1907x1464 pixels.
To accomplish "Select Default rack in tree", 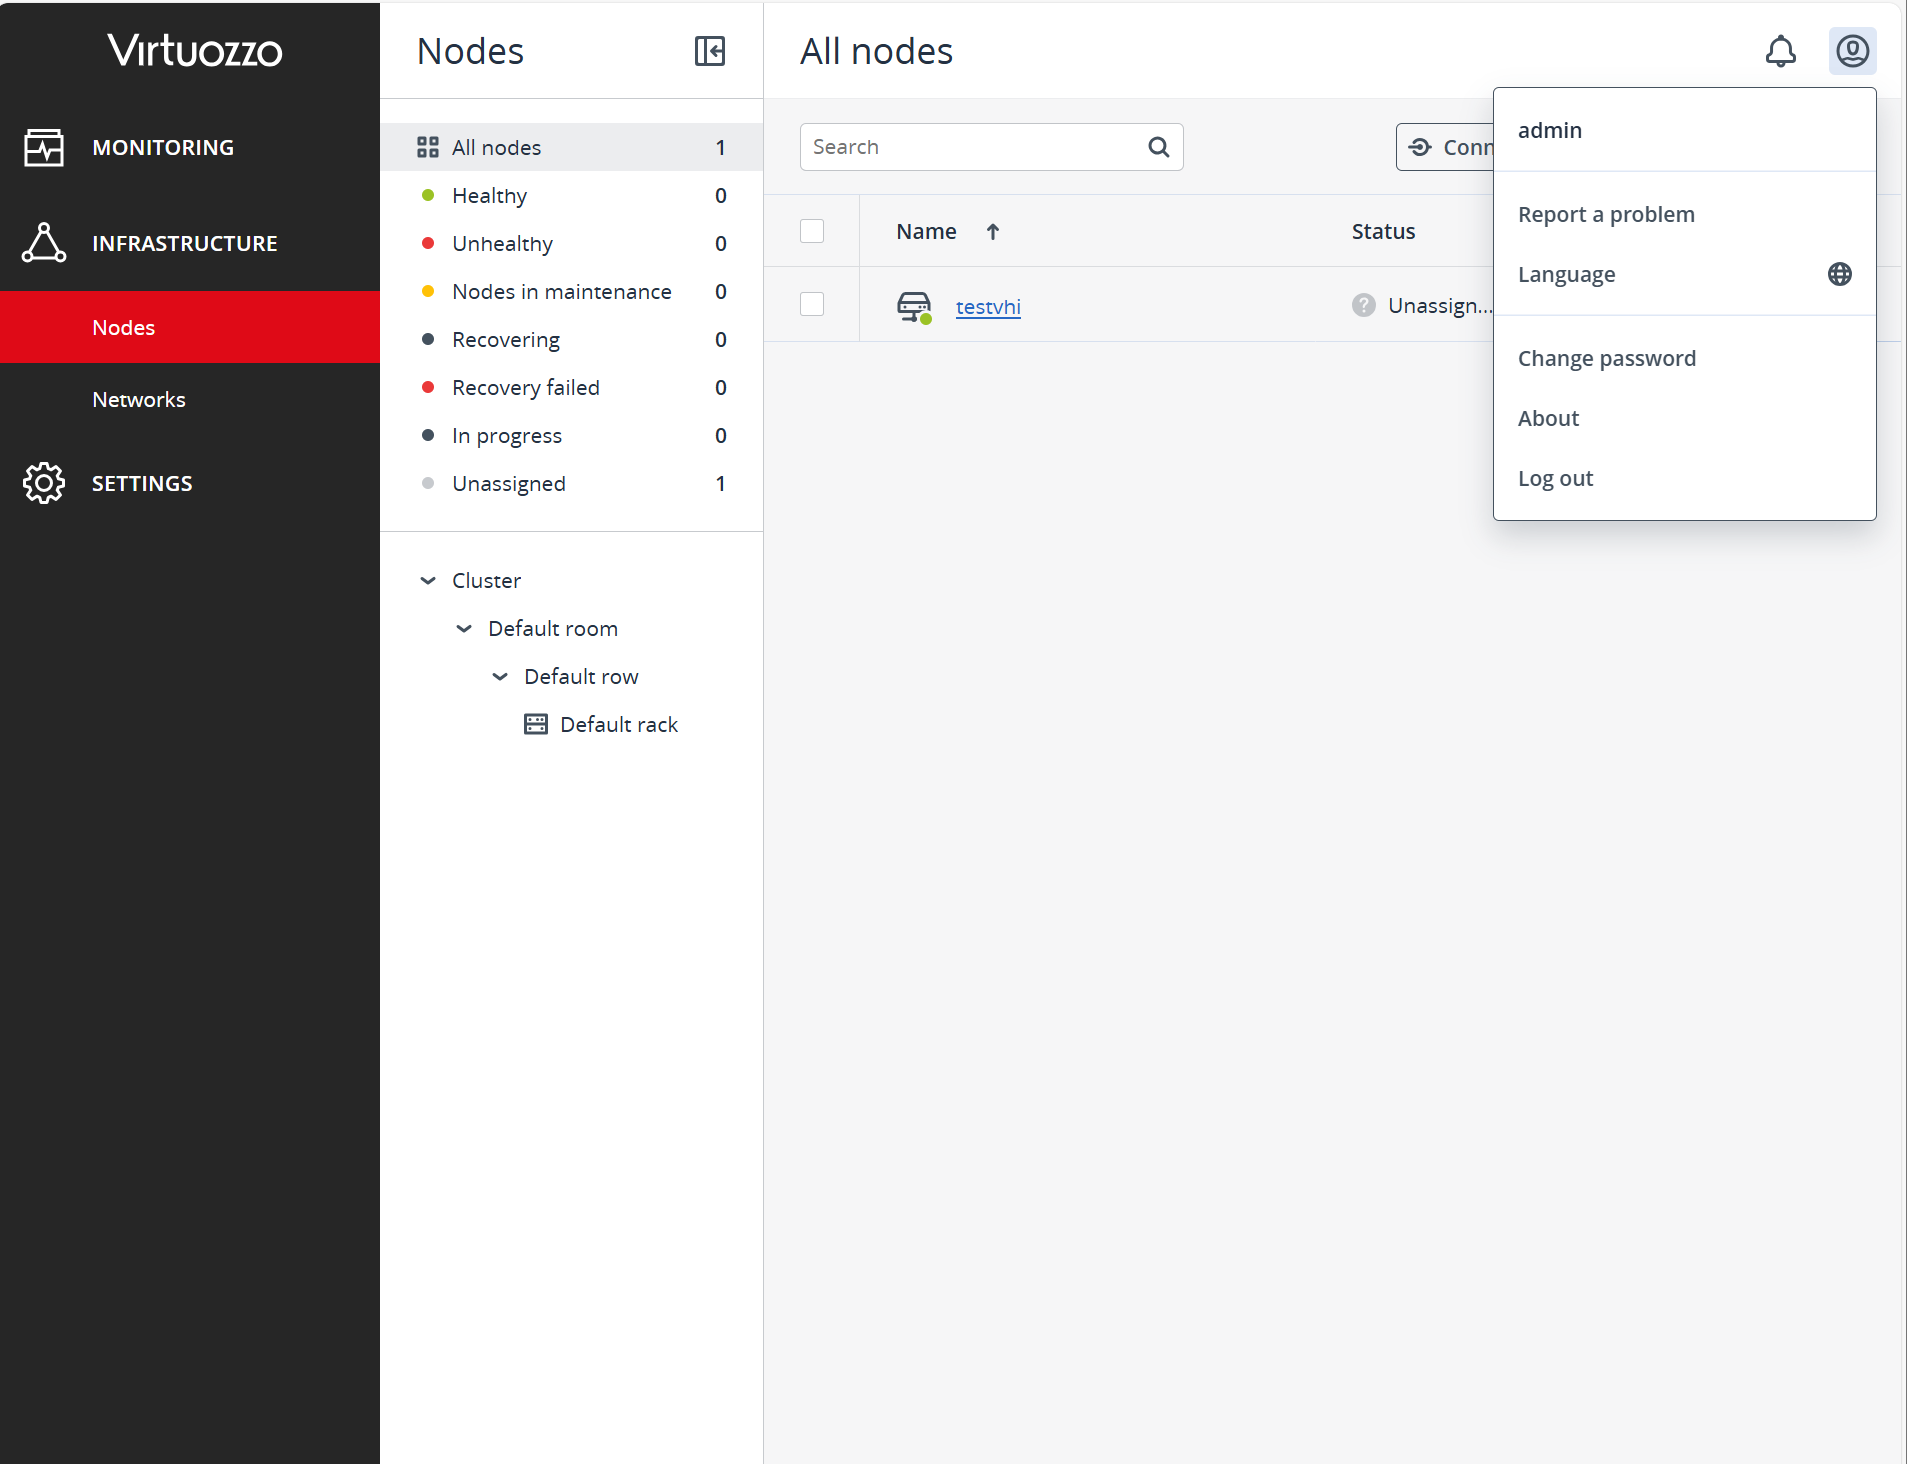I will (x=619, y=724).
